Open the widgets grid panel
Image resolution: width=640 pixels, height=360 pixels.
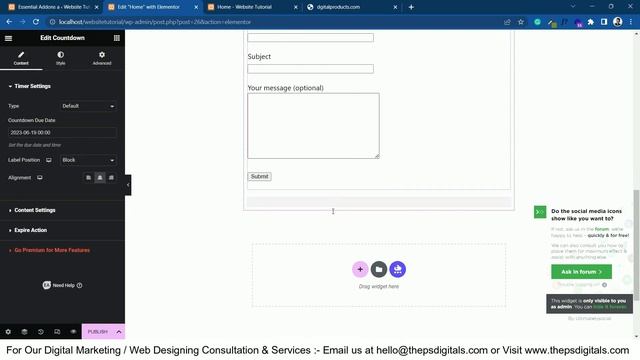[x=117, y=38]
